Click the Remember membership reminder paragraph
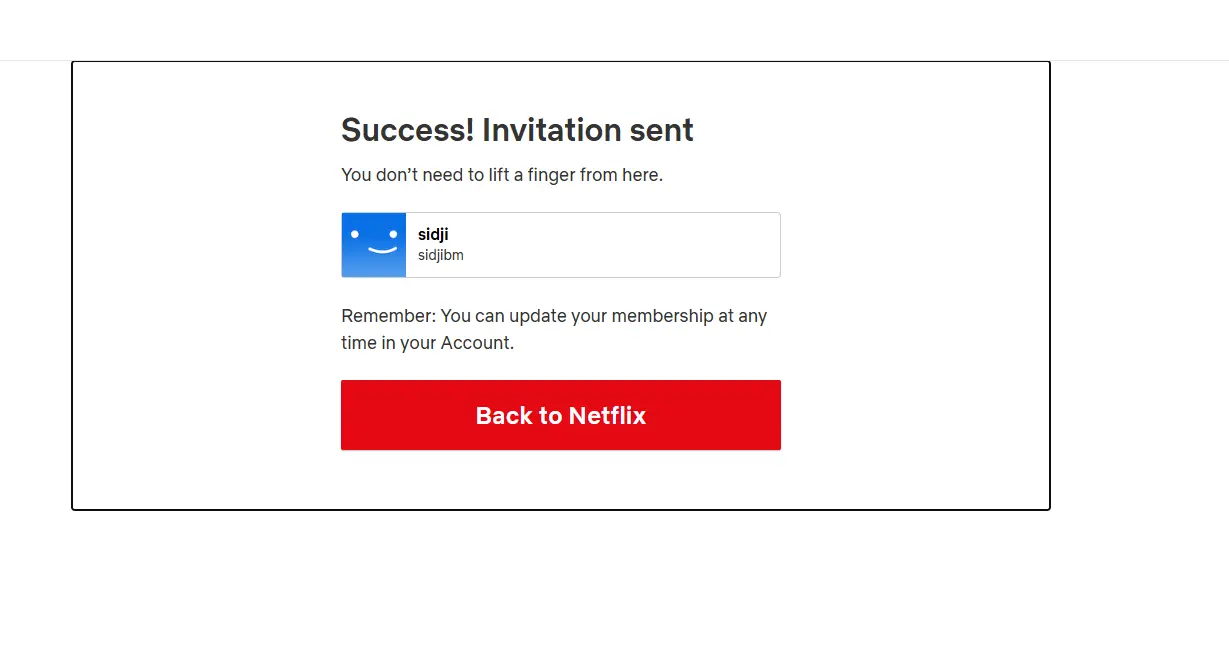Screen dimensions: 1229x666 coord(554,329)
